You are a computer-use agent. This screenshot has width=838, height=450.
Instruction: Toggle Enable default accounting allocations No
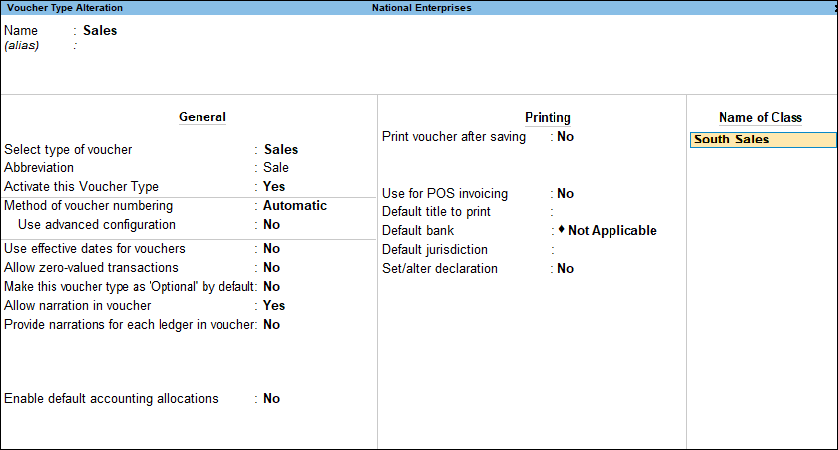[x=271, y=399]
